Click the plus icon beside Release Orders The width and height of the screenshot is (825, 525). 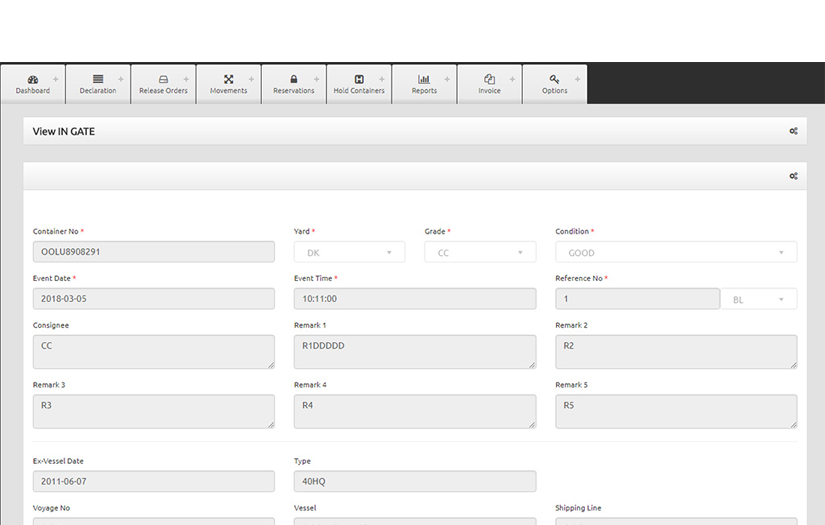(186, 79)
